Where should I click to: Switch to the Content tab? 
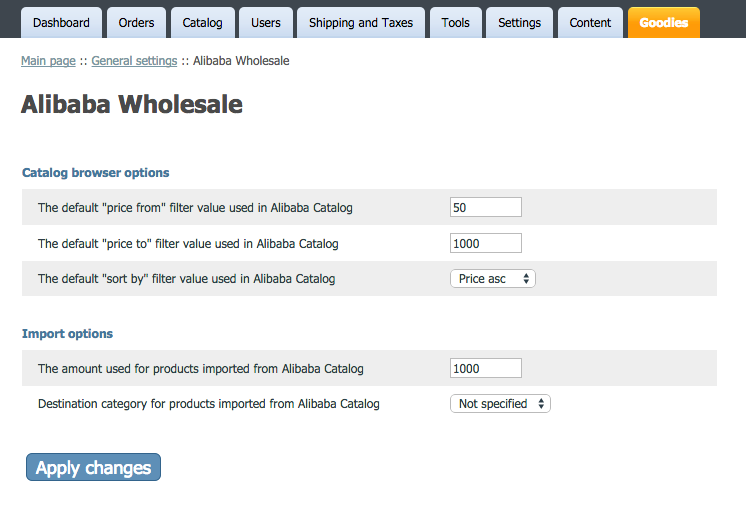pos(590,22)
